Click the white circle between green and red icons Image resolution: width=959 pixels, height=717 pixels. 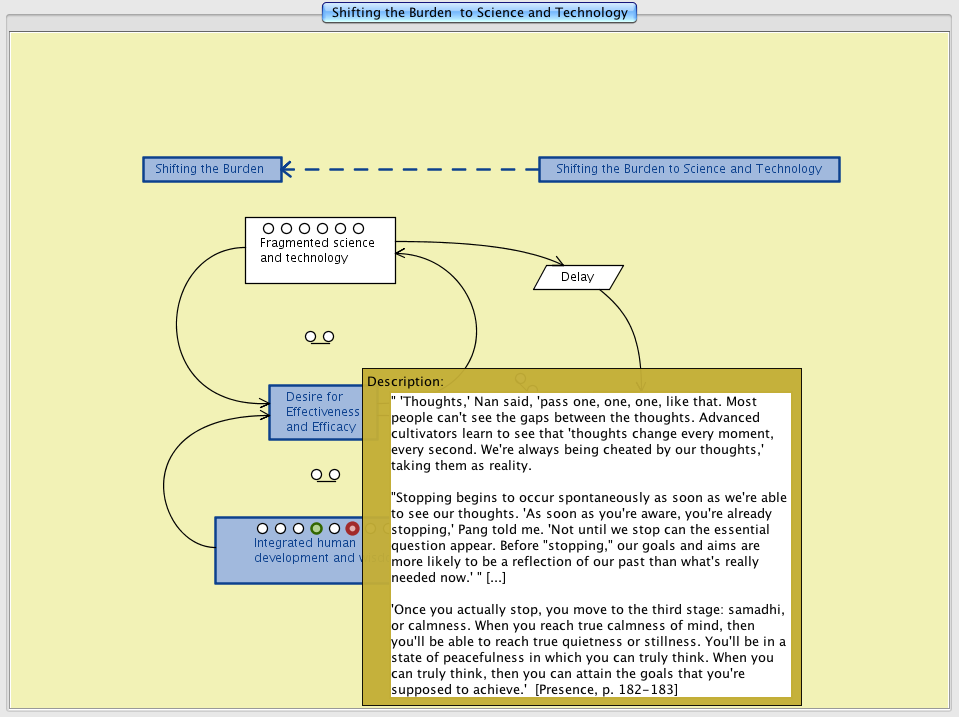[334, 528]
